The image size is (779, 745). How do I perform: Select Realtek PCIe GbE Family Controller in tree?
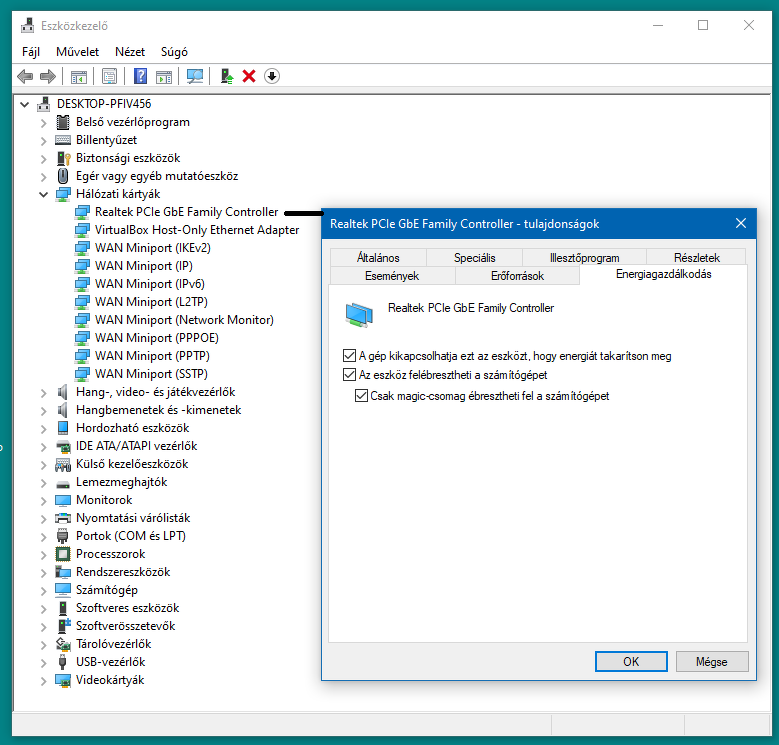(x=186, y=212)
